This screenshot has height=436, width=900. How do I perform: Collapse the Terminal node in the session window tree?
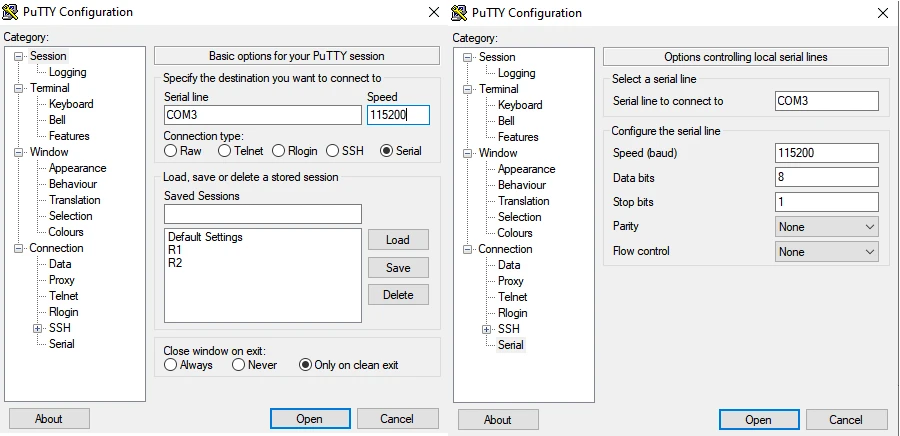19,88
